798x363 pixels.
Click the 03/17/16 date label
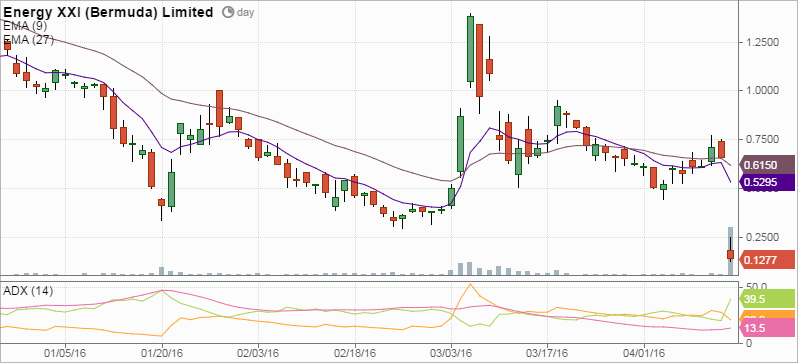click(547, 353)
